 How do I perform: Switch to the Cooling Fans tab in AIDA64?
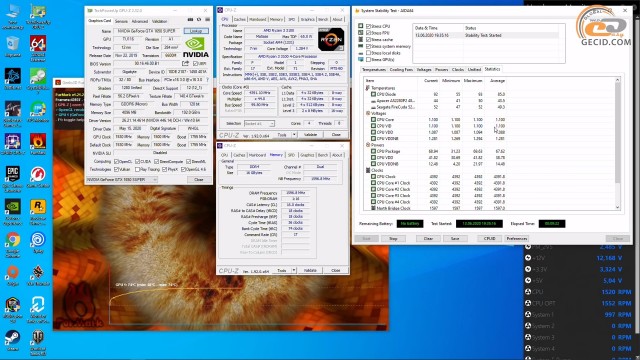(401, 70)
